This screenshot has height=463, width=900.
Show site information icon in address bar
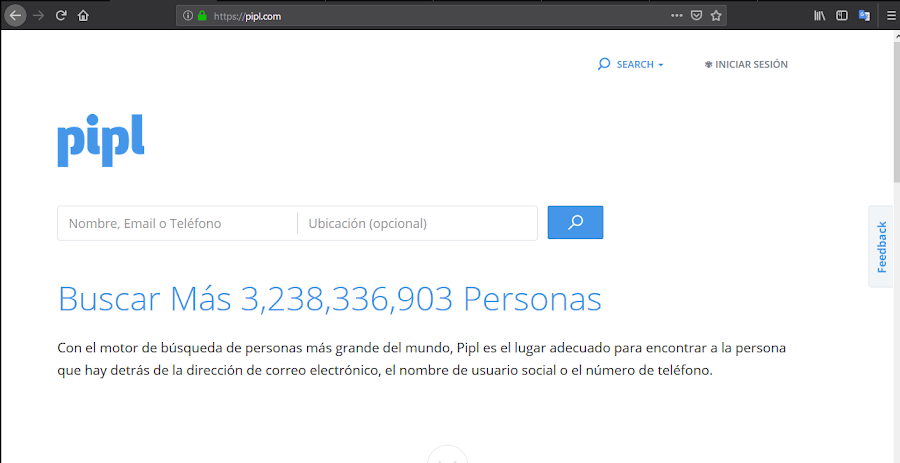click(x=188, y=16)
